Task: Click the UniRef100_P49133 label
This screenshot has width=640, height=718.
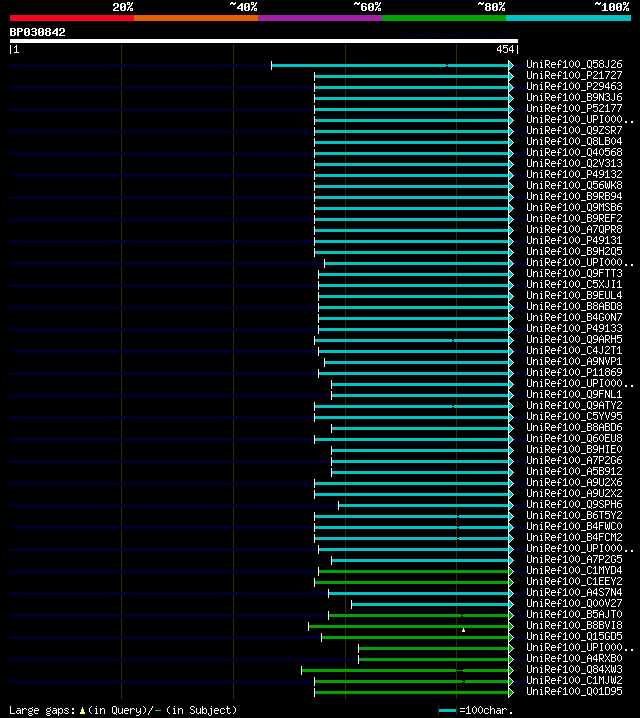Action: click(x=574, y=328)
